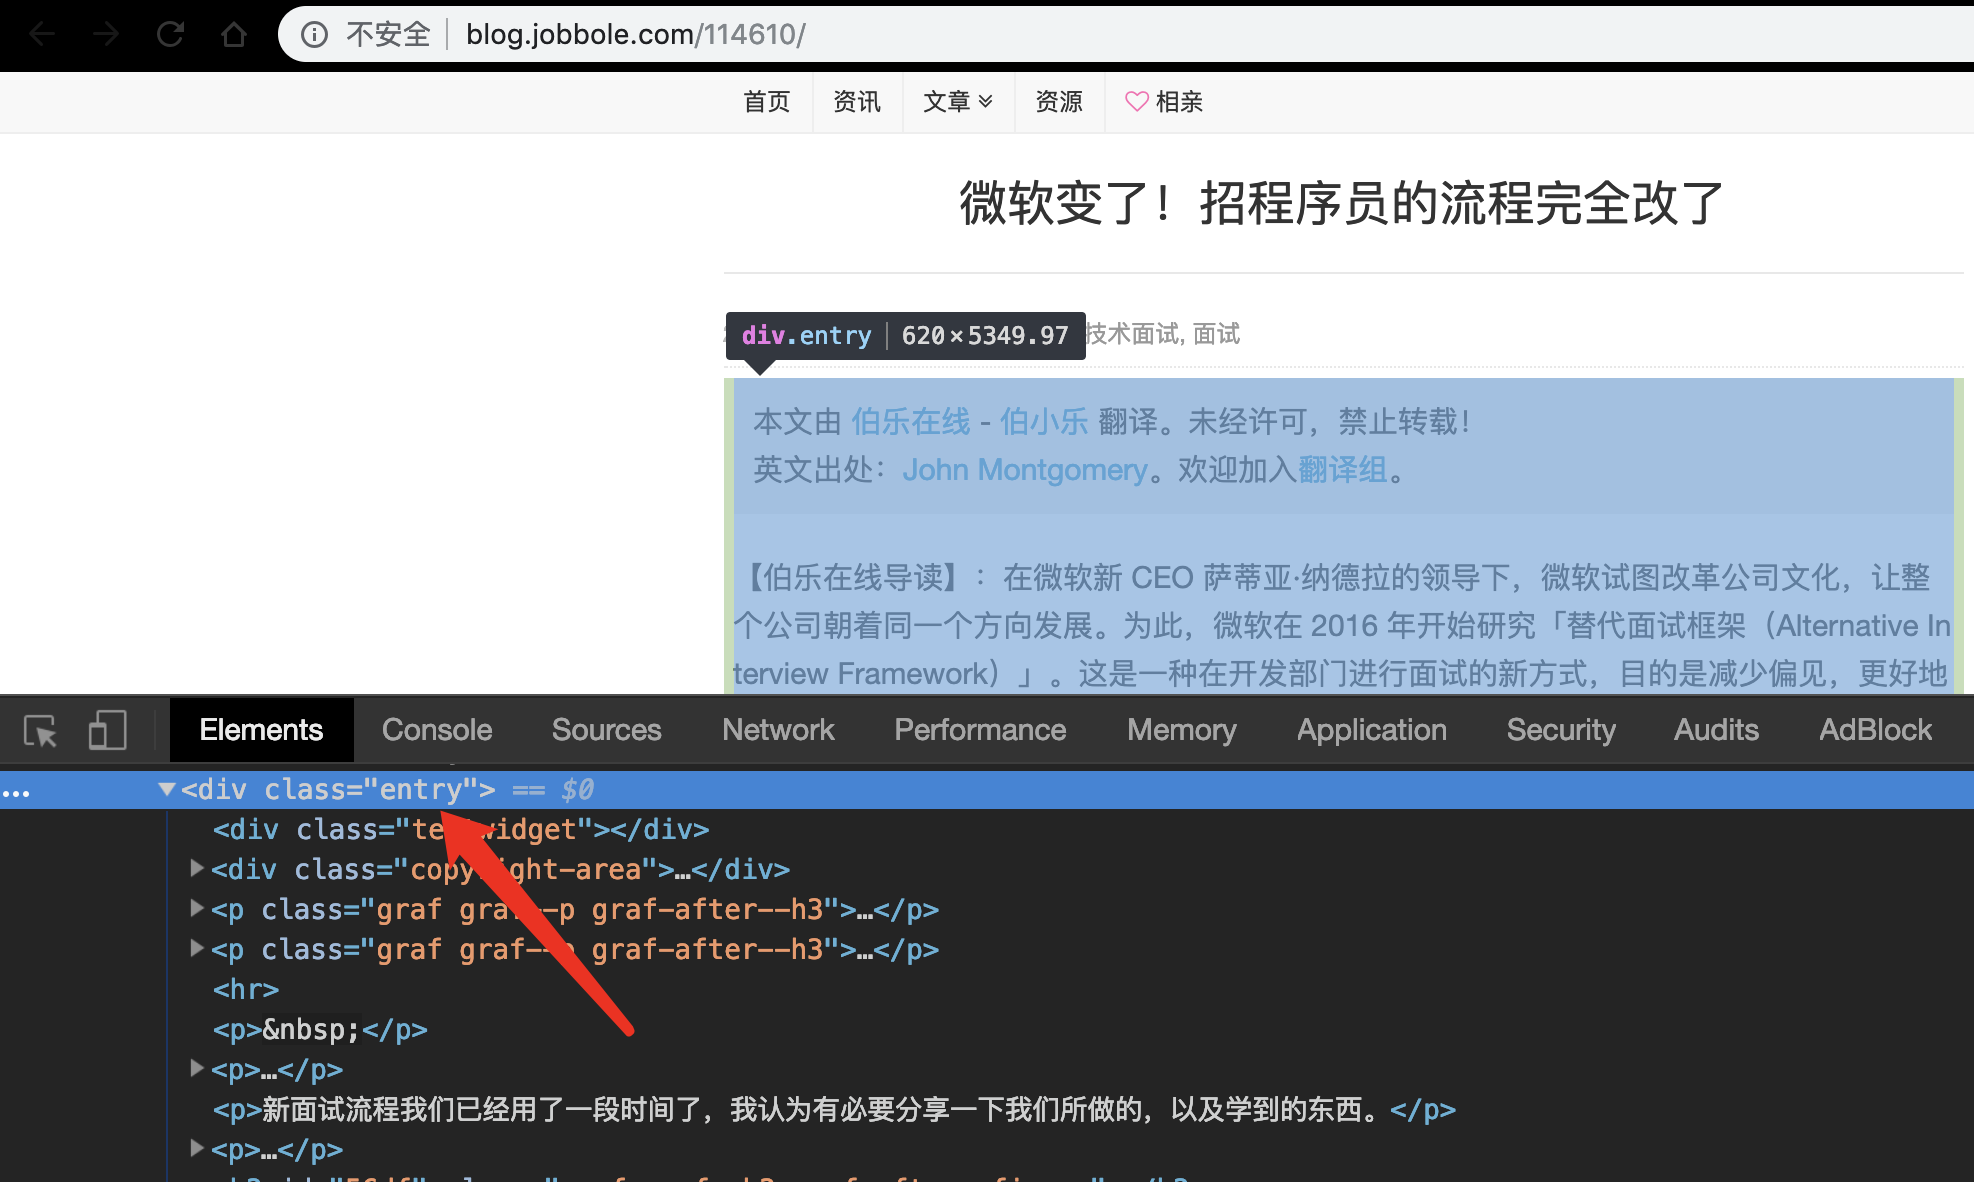Collapse the div class="entry" node
Viewport: 1974px width, 1182px height.
(x=166, y=789)
